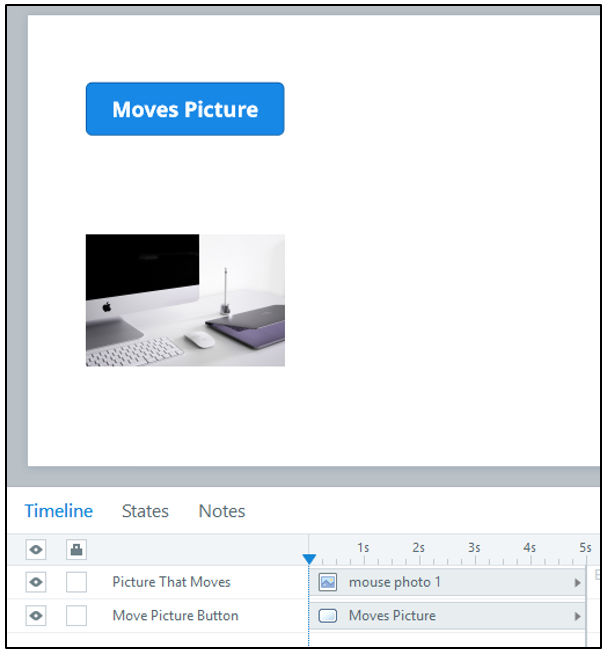This screenshot has width=608, height=657.
Task: Click arrow at end of Moves Picture bar
Action: (577, 616)
